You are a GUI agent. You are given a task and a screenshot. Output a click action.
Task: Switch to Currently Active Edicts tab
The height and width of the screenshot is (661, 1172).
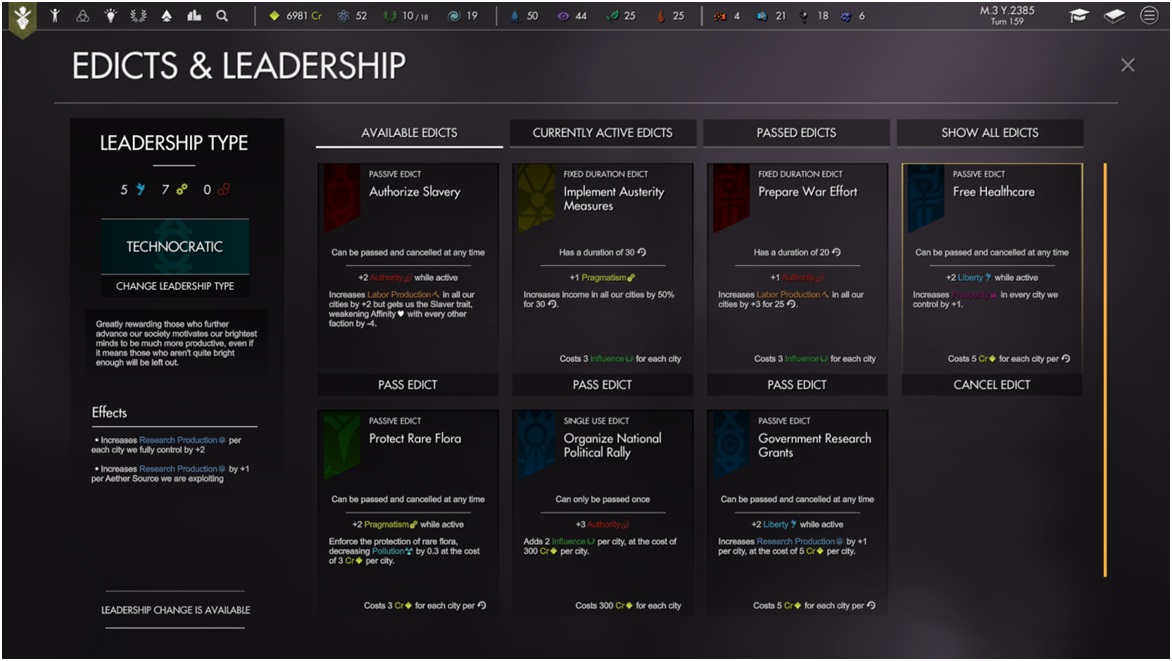coord(602,133)
